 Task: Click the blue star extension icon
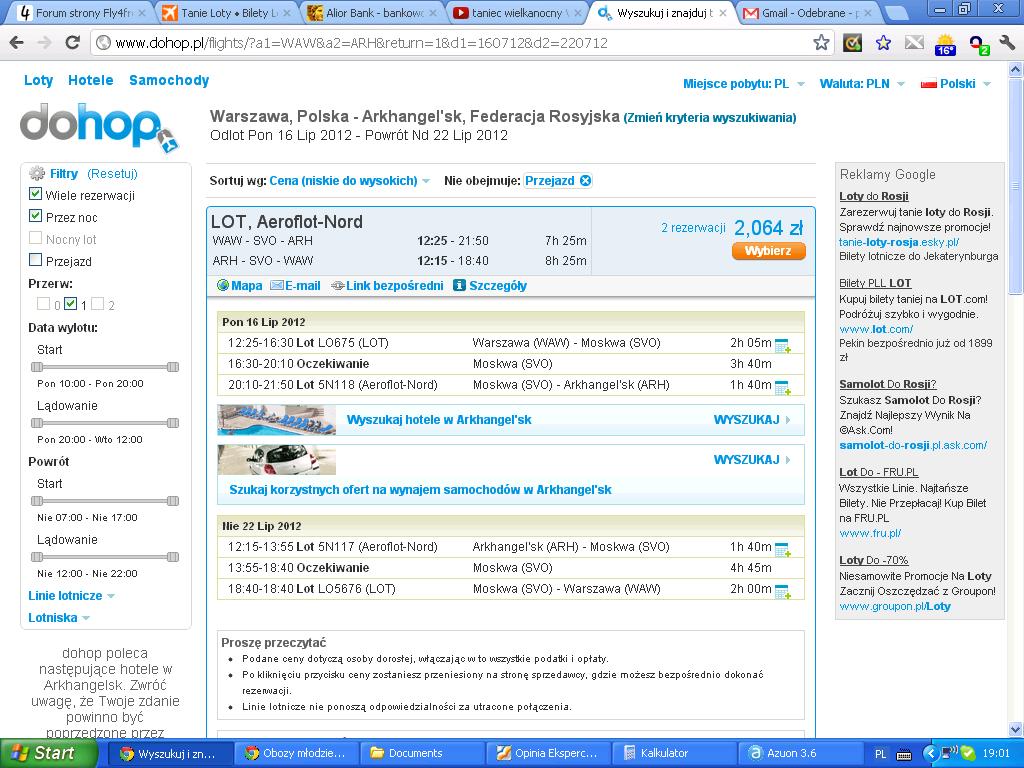883,43
